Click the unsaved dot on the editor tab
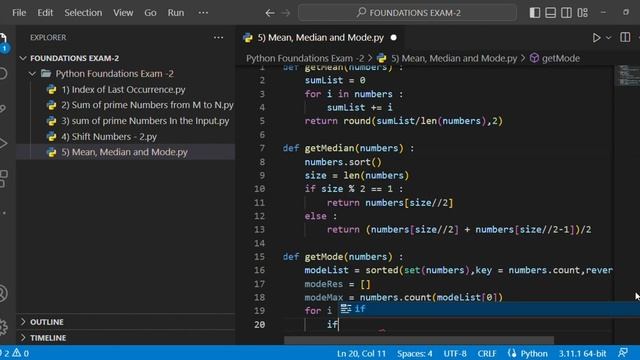The image size is (640, 360). (393, 38)
